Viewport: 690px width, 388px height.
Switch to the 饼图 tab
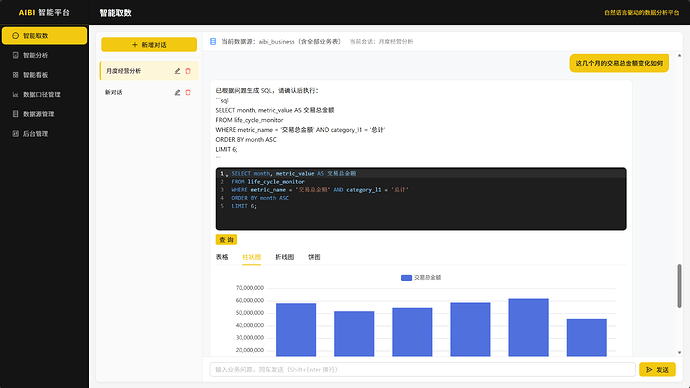314,257
